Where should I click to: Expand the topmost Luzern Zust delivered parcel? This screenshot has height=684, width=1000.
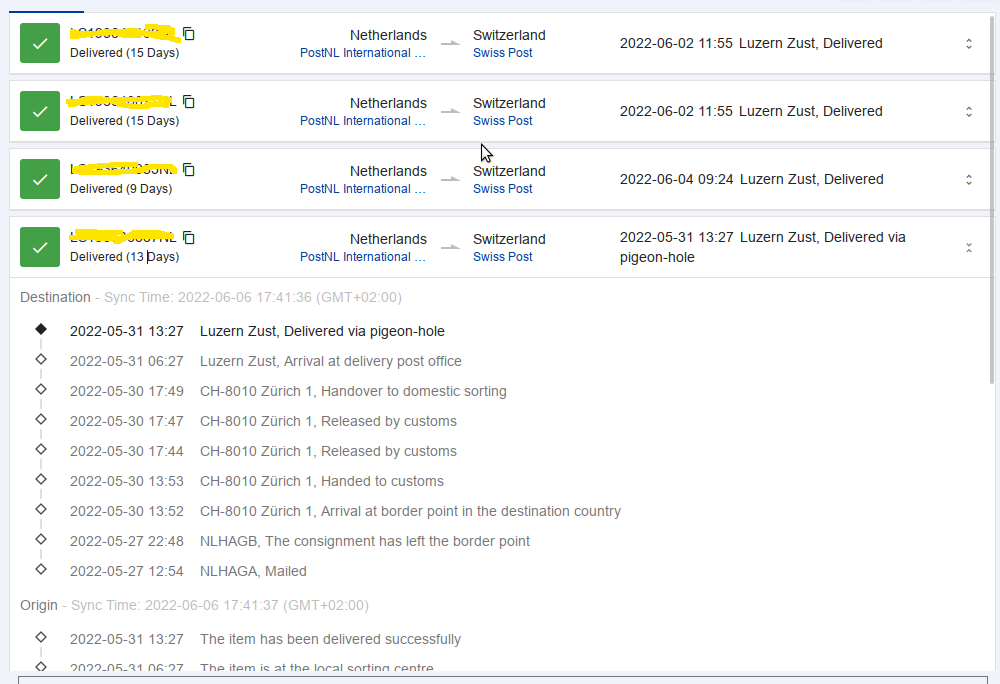(968, 43)
